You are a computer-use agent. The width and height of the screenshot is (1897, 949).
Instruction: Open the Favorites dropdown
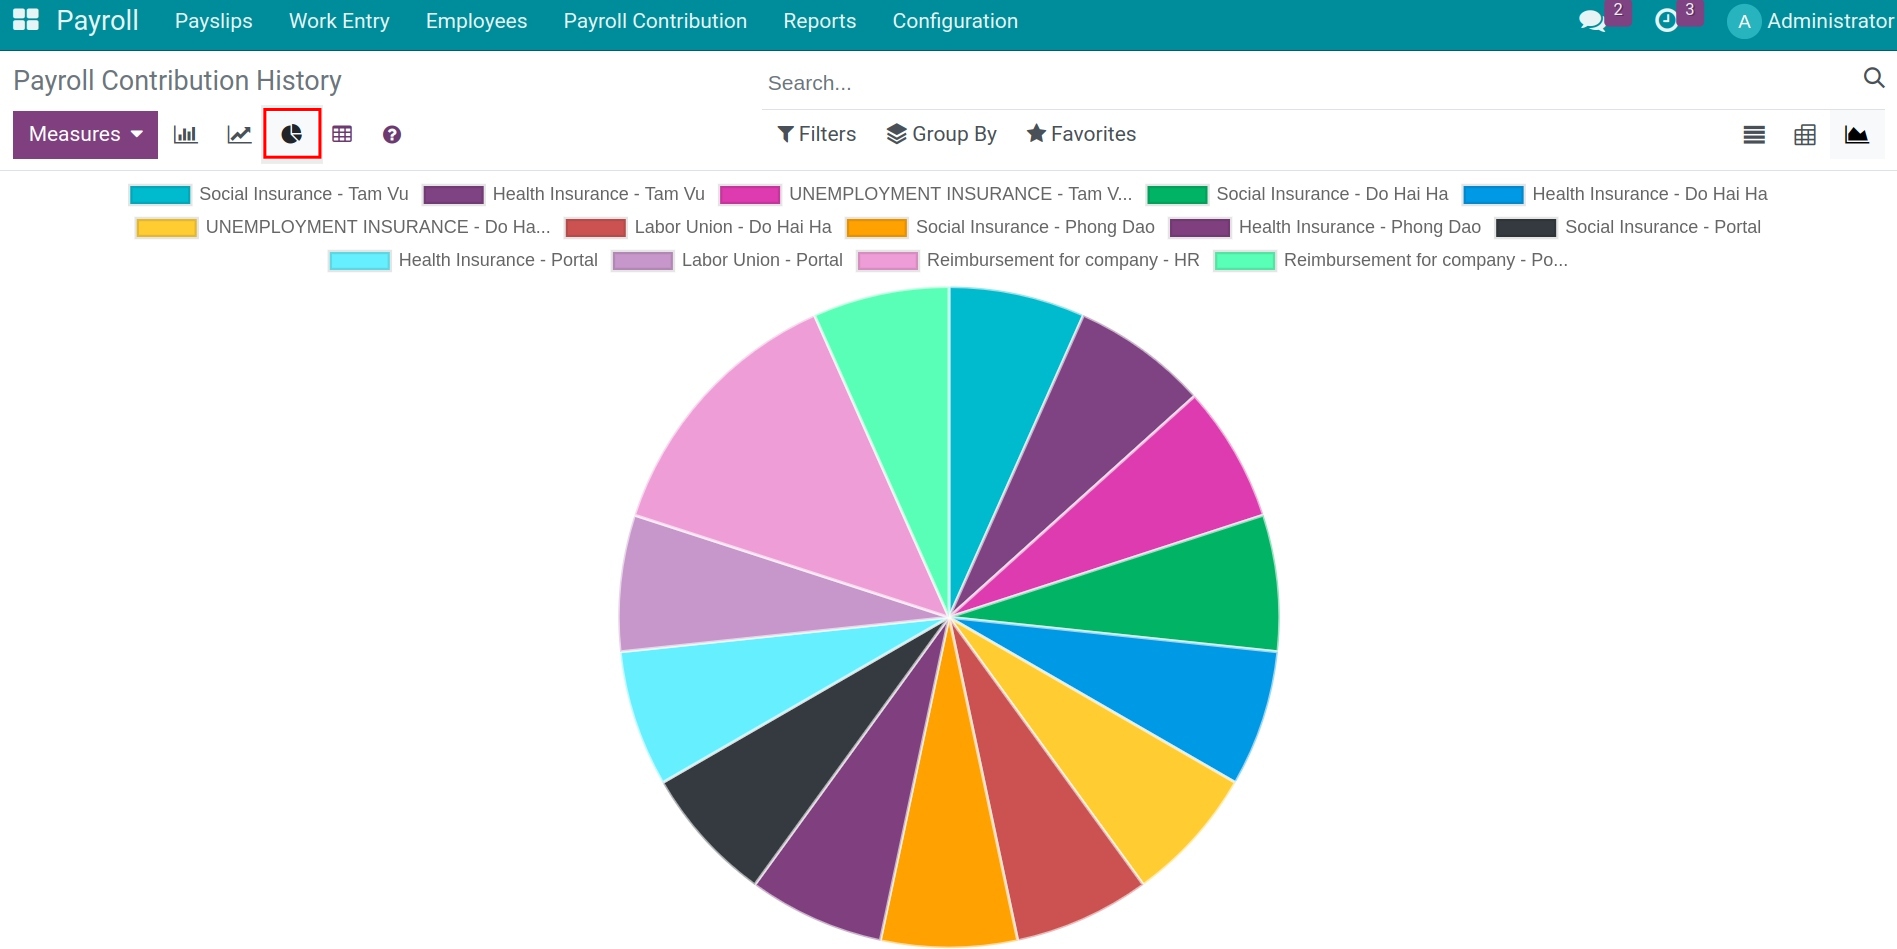1080,133
